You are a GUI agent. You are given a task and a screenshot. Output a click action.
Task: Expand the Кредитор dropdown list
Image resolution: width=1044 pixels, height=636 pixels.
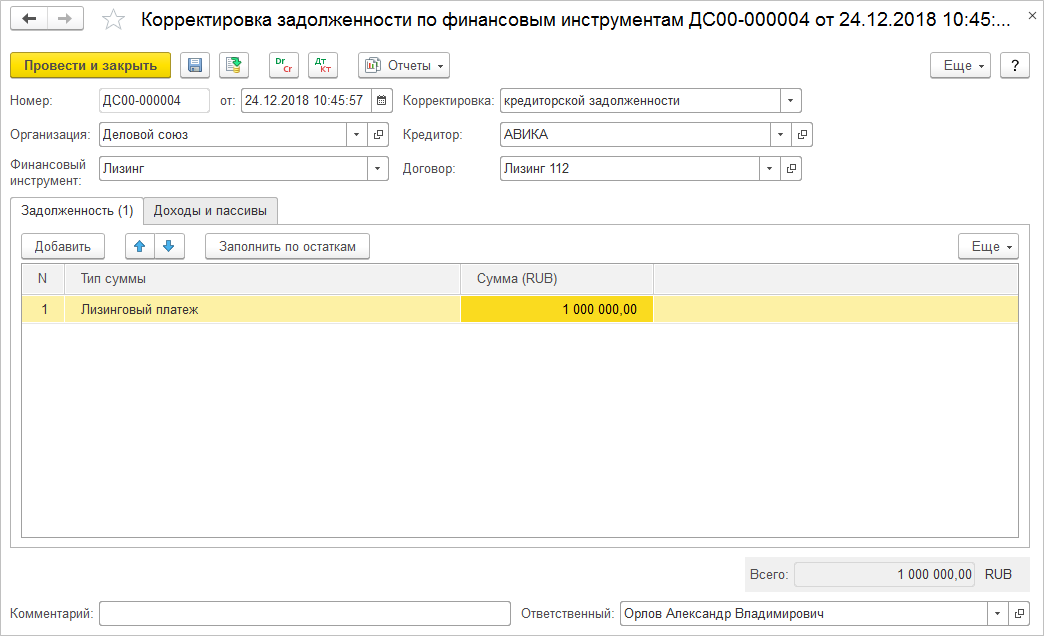click(780, 135)
